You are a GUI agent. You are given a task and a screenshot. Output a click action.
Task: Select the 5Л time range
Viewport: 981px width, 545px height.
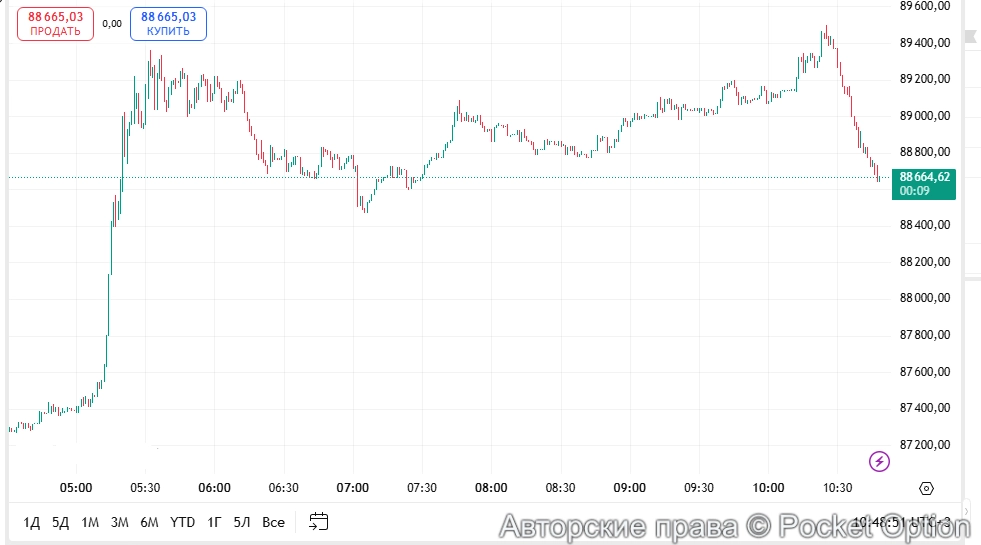242,522
